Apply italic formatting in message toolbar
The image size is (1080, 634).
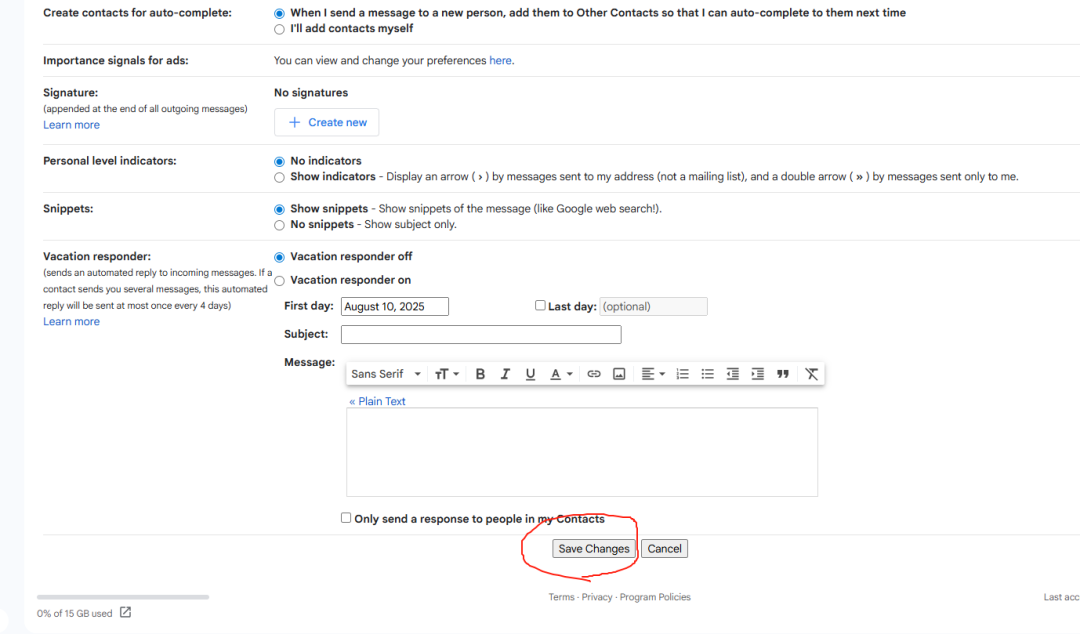pos(505,374)
